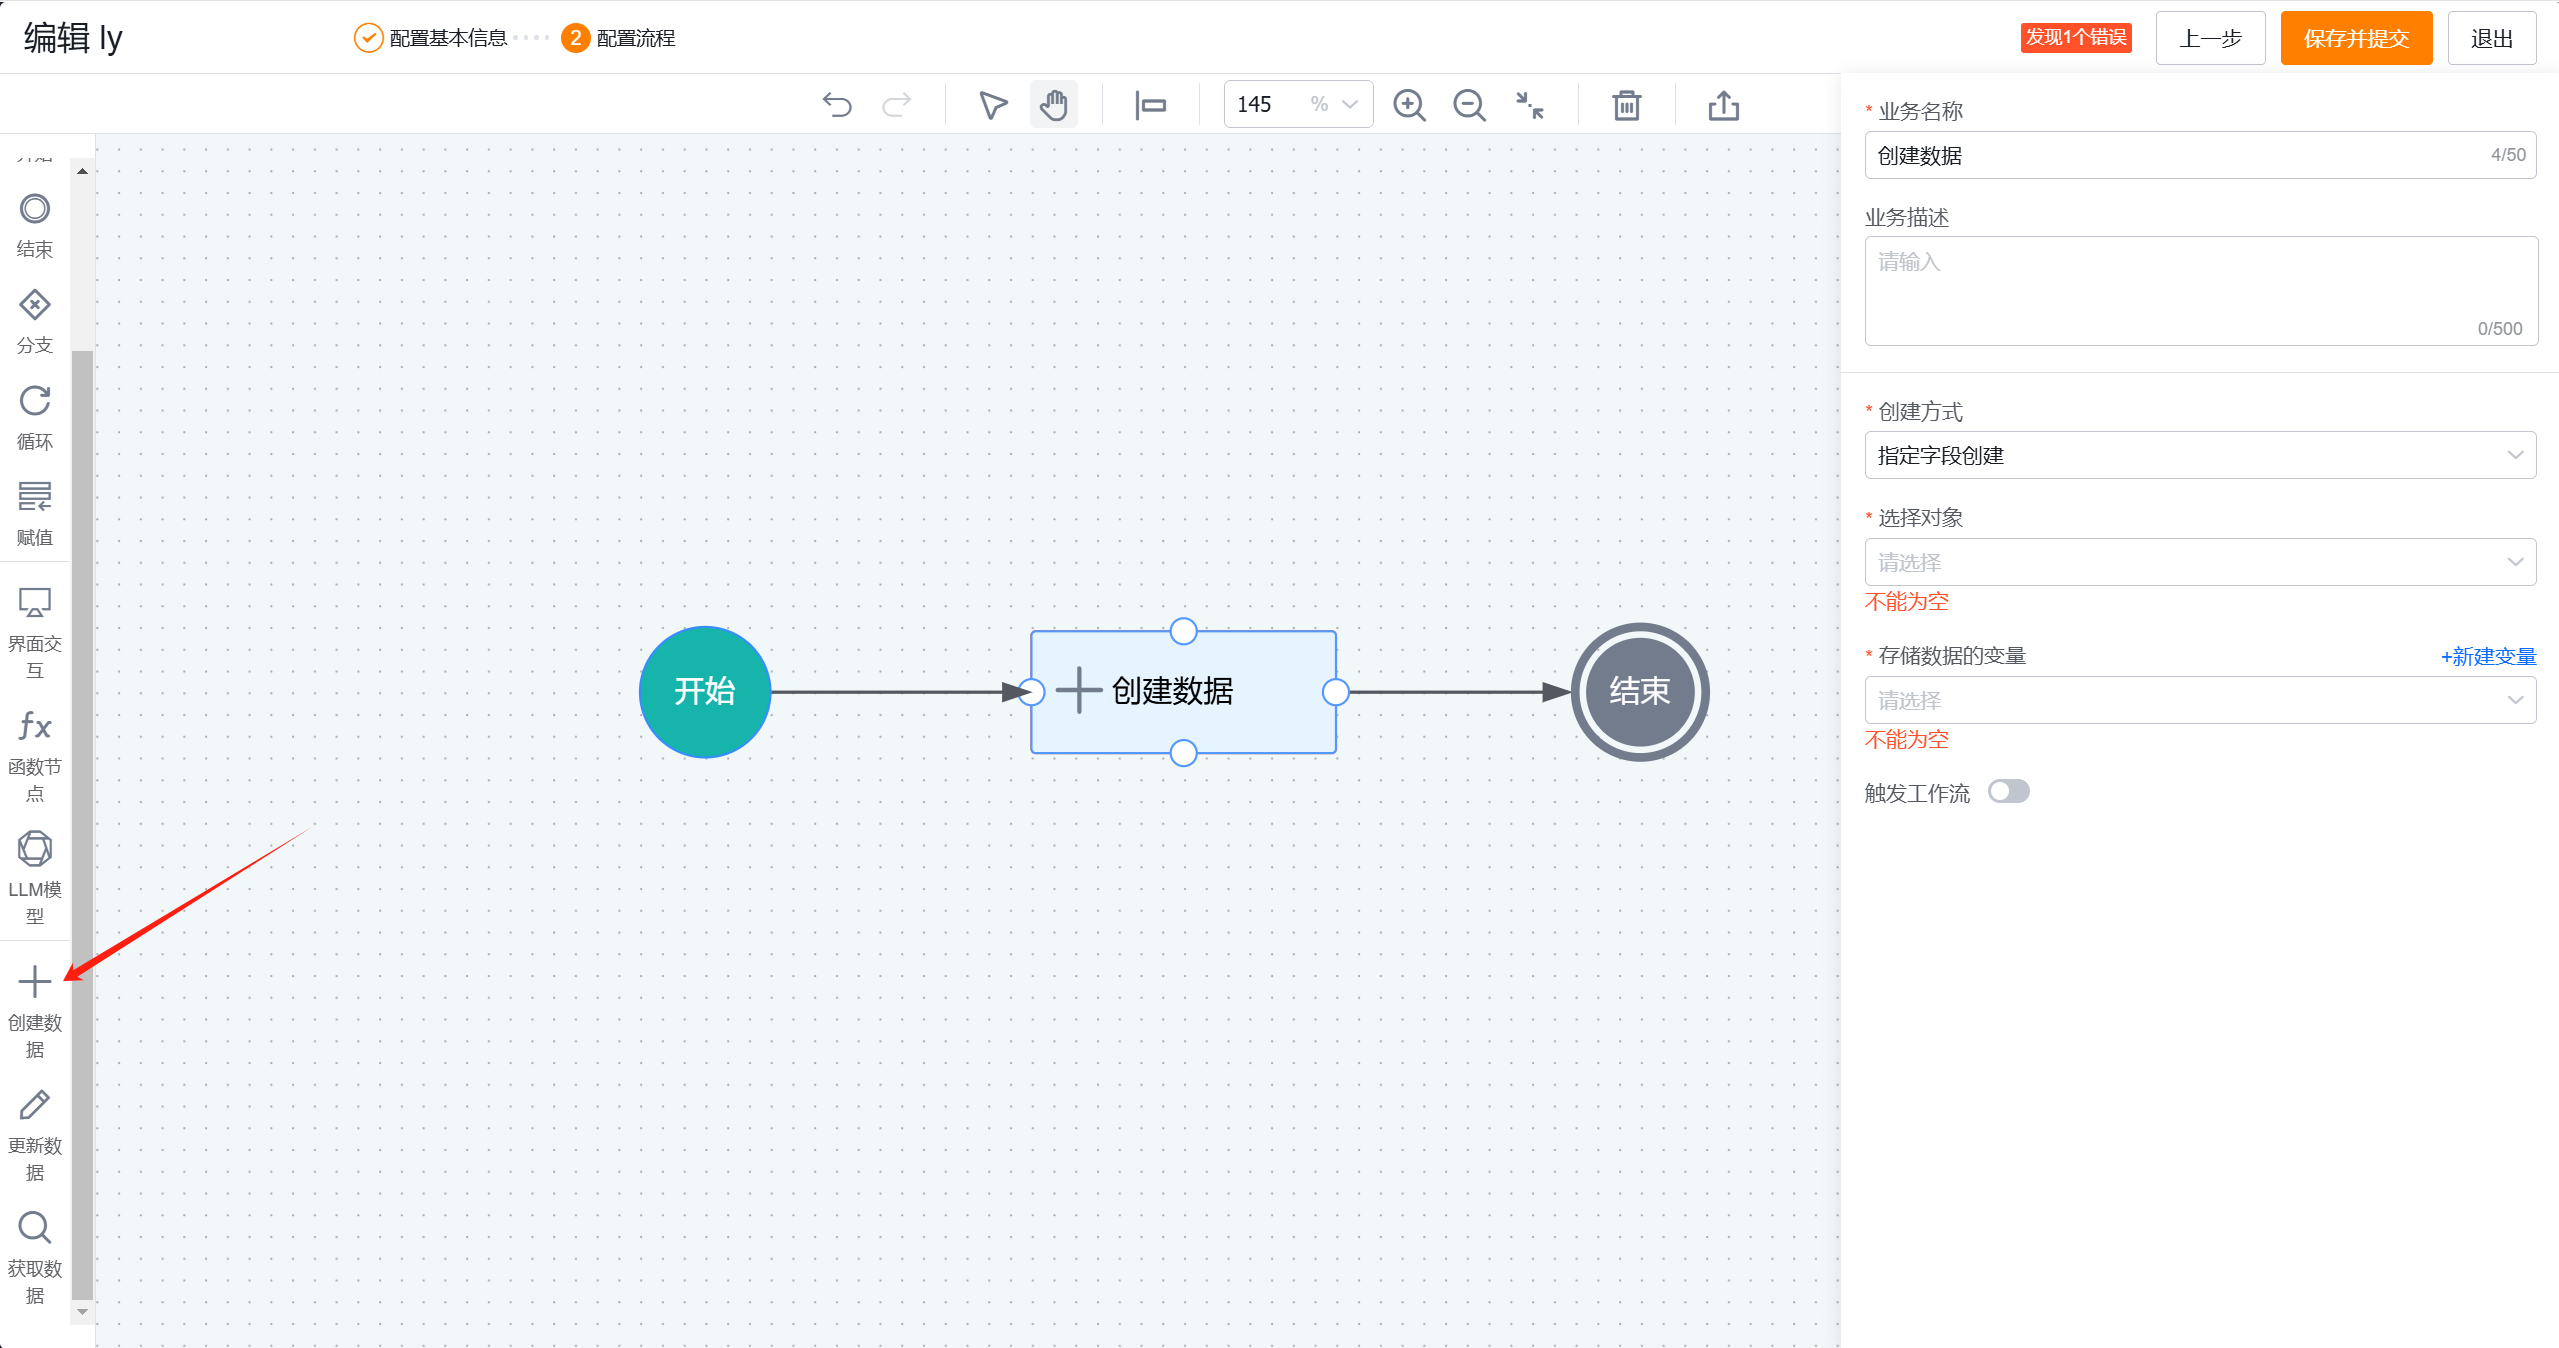Activate the hand pan tool
This screenshot has width=2559, height=1348.
1053,105
